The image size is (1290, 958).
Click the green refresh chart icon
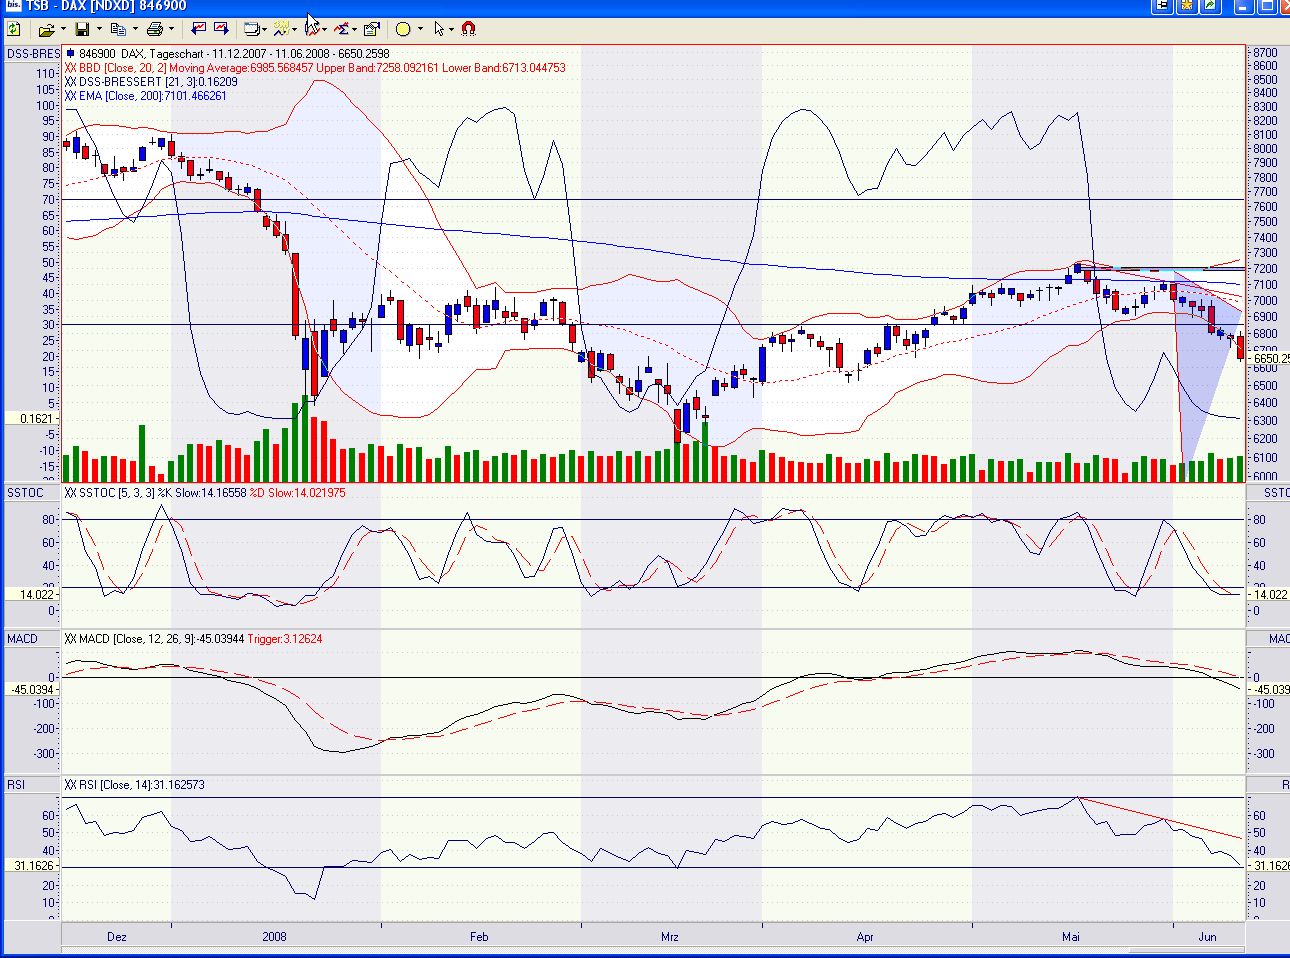click(x=14, y=30)
